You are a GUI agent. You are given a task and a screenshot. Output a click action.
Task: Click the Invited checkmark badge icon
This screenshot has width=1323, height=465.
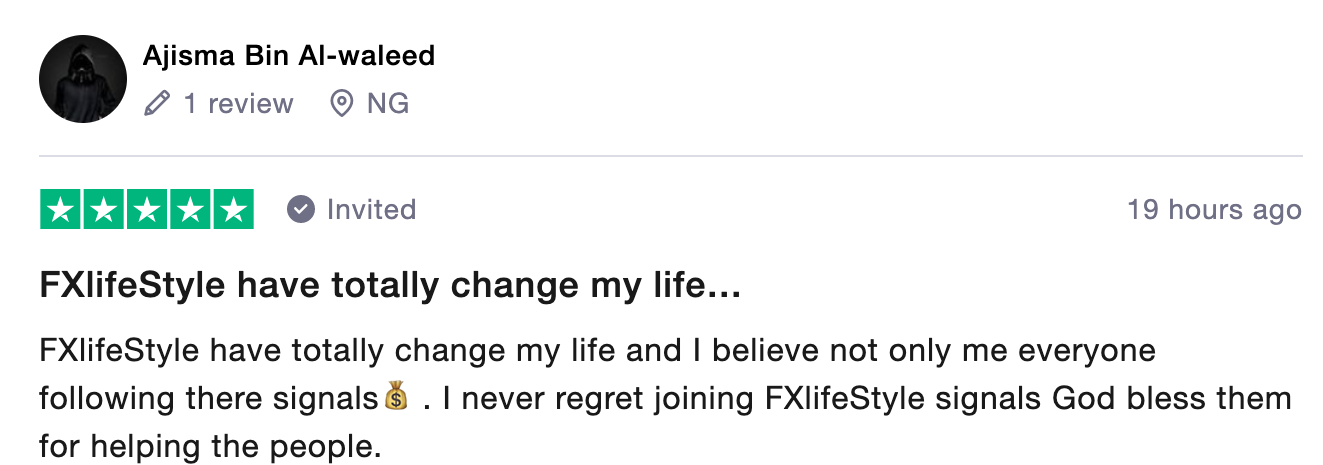300,209
